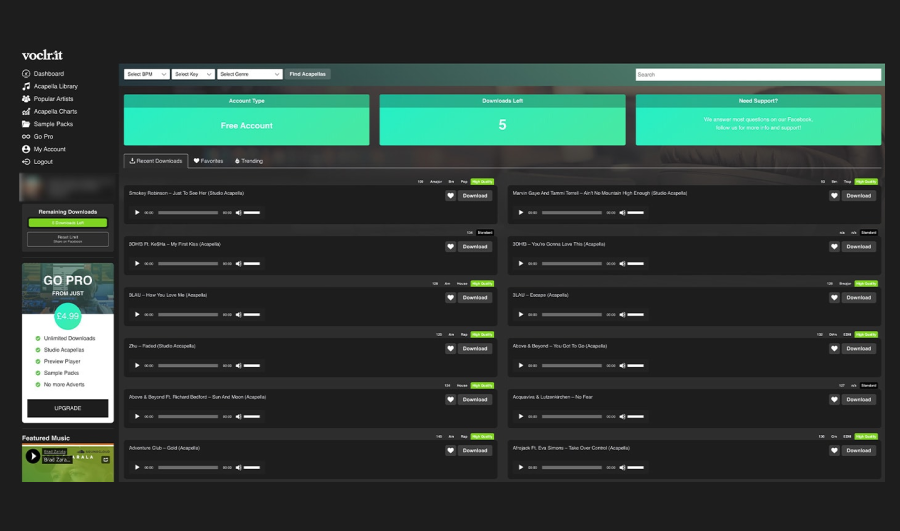Favorite 3LAU How You Love Me
Screen dimensions: 900x531
[451, 298]
